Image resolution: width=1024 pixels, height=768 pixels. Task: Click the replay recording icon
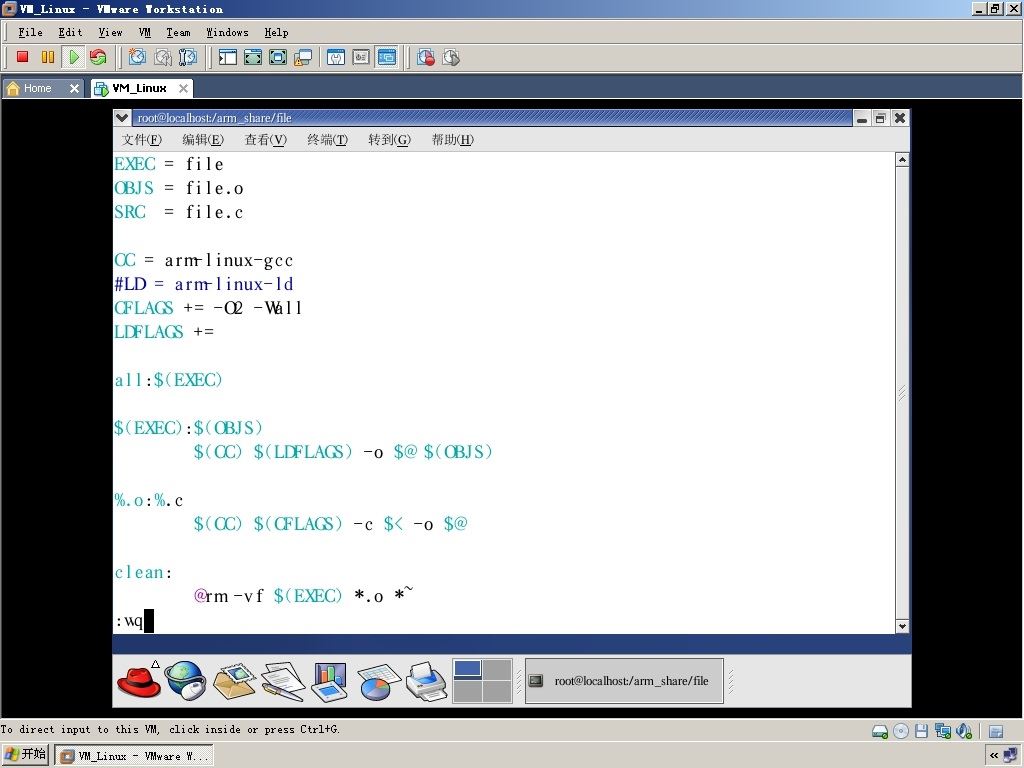pos(451,57)
